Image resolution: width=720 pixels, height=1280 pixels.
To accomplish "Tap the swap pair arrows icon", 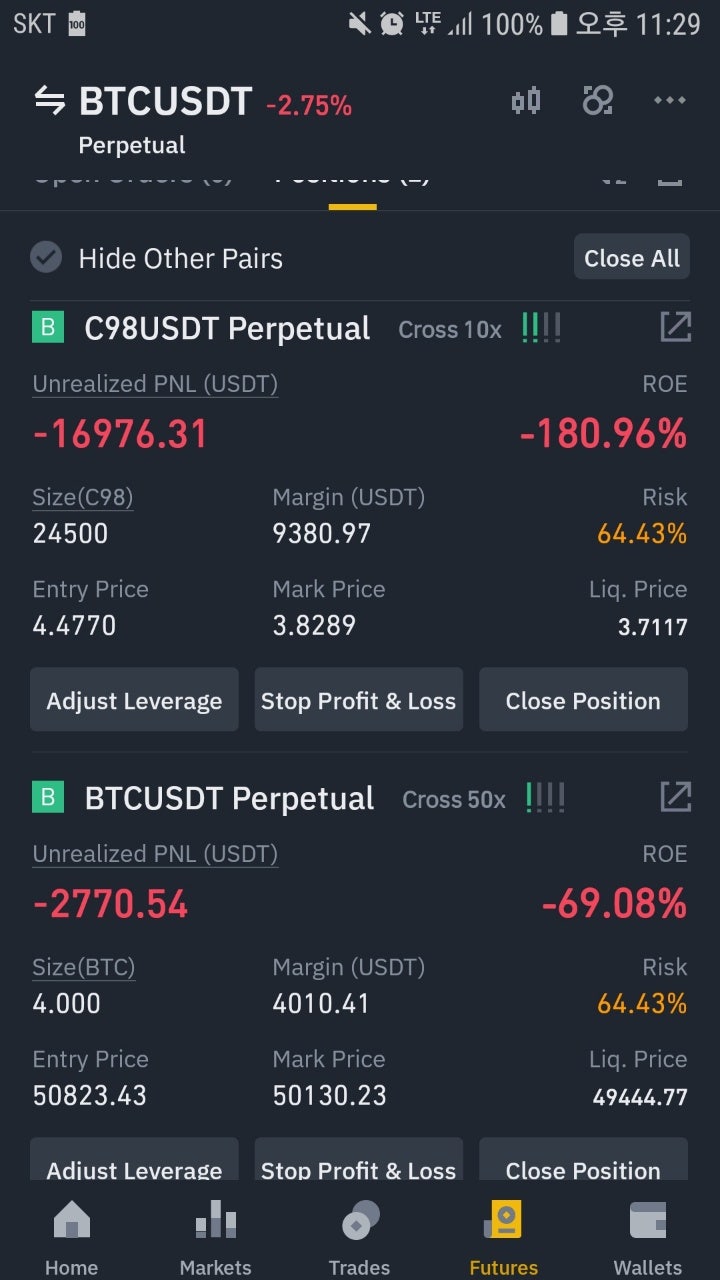I will pyautogui.click(x=49, y=101).
